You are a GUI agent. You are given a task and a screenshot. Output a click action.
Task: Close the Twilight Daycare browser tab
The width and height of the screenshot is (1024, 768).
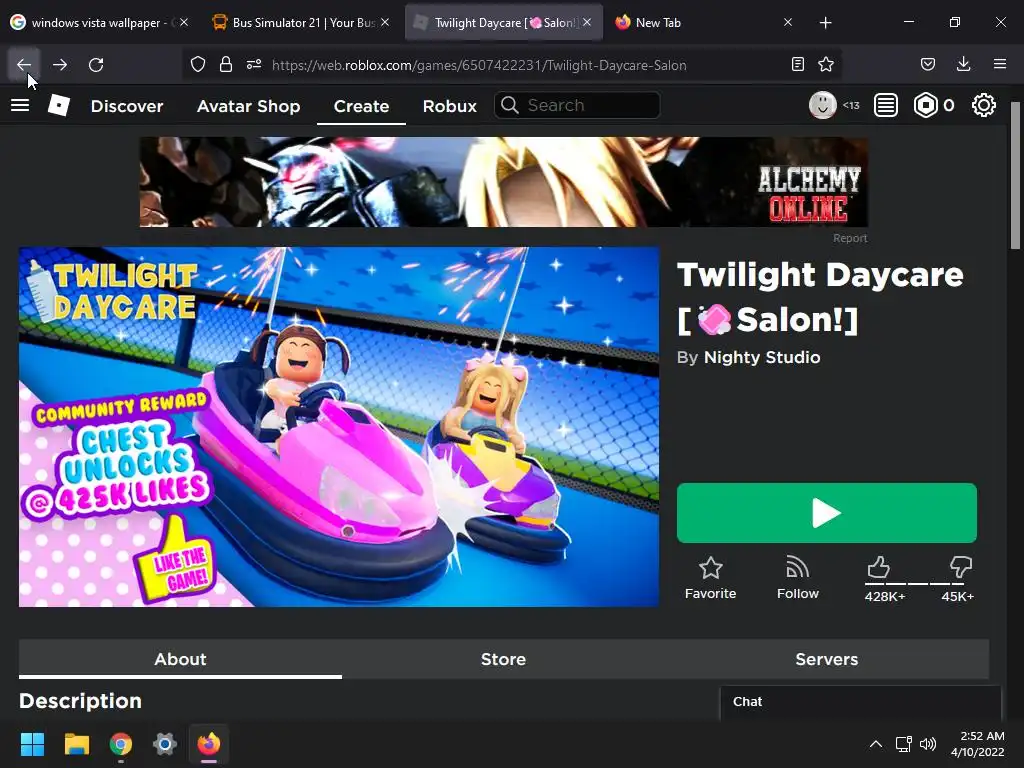pyautogui.click(x=587, y=22)
